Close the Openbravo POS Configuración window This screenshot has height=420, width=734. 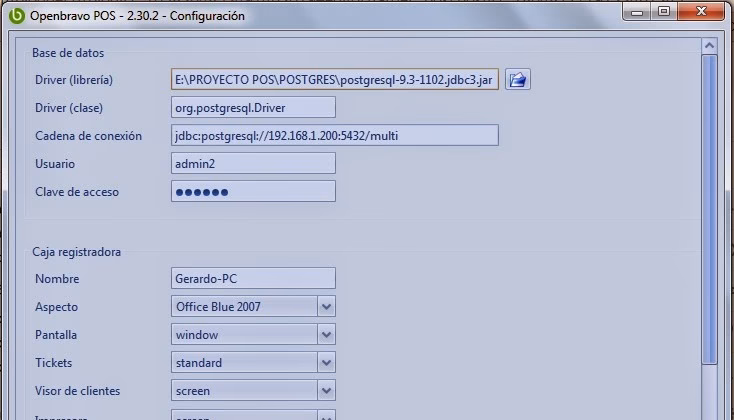point(701,12)
